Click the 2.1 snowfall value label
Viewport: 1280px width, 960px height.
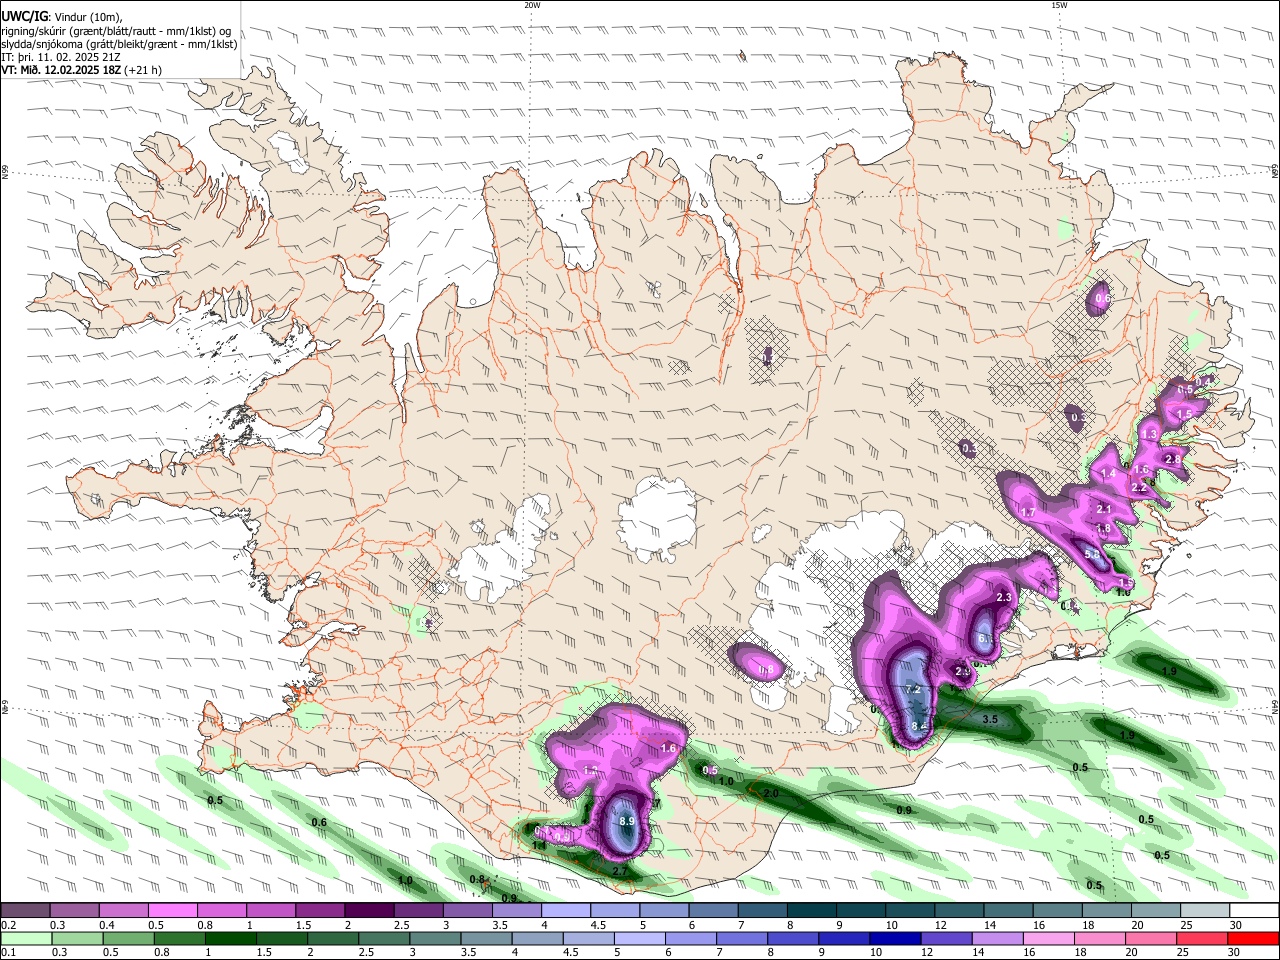(x=1104, y=509)
